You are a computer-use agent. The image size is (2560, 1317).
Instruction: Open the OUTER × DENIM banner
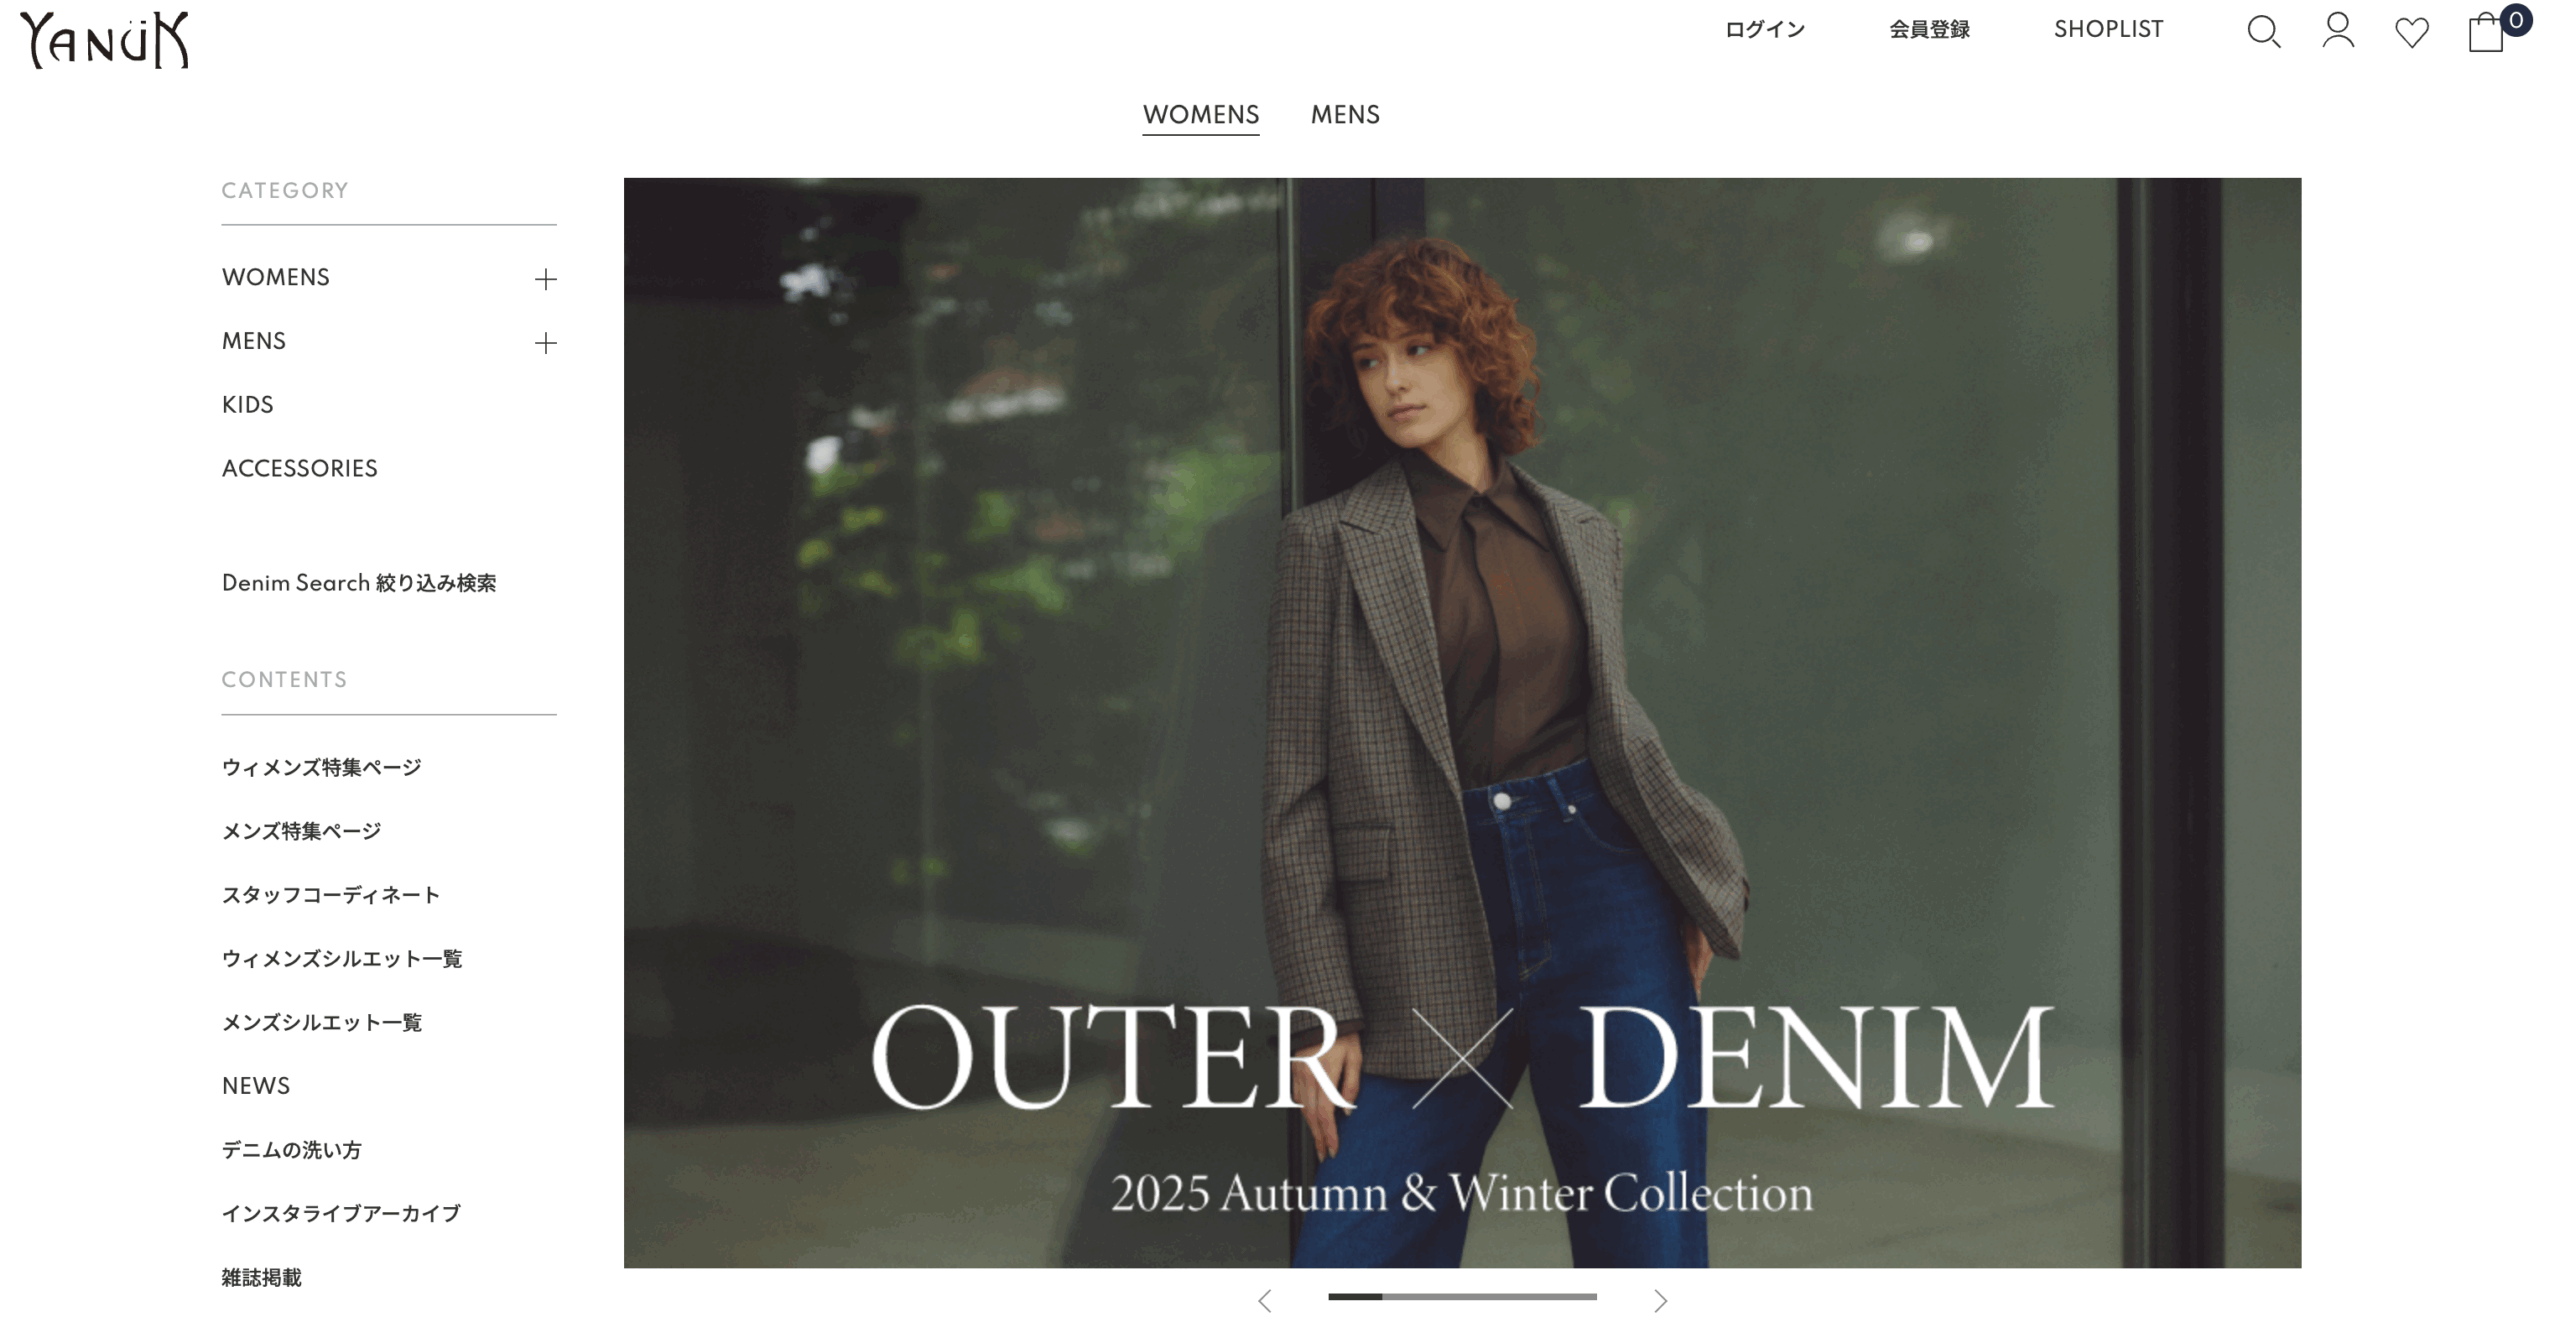(x=1461, y=722)
